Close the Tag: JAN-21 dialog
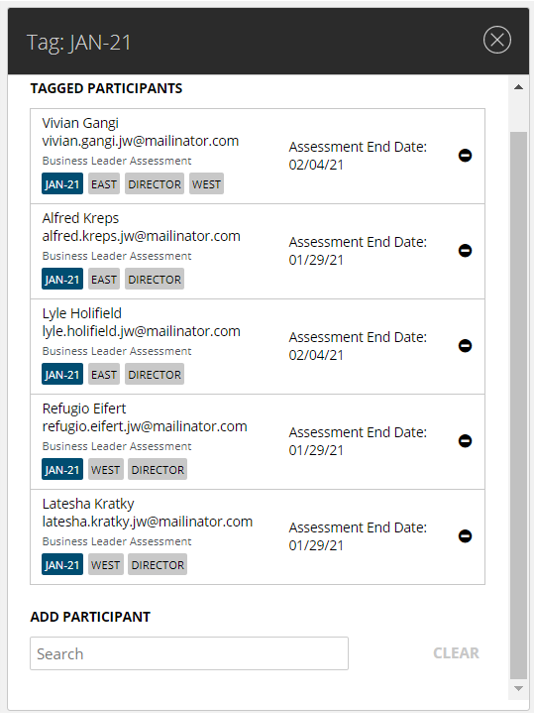This screenshot has width=534, height=713. [x=497, y=40]
